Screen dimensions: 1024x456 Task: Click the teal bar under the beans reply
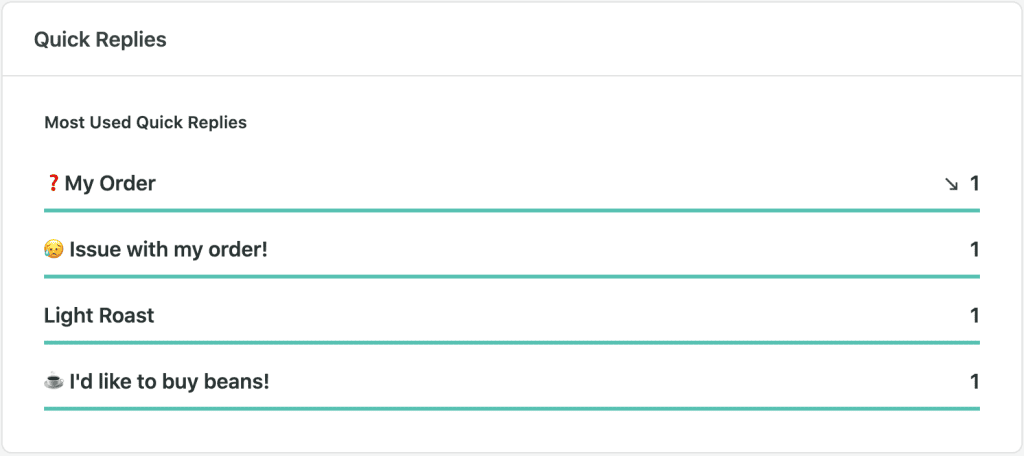512,408
